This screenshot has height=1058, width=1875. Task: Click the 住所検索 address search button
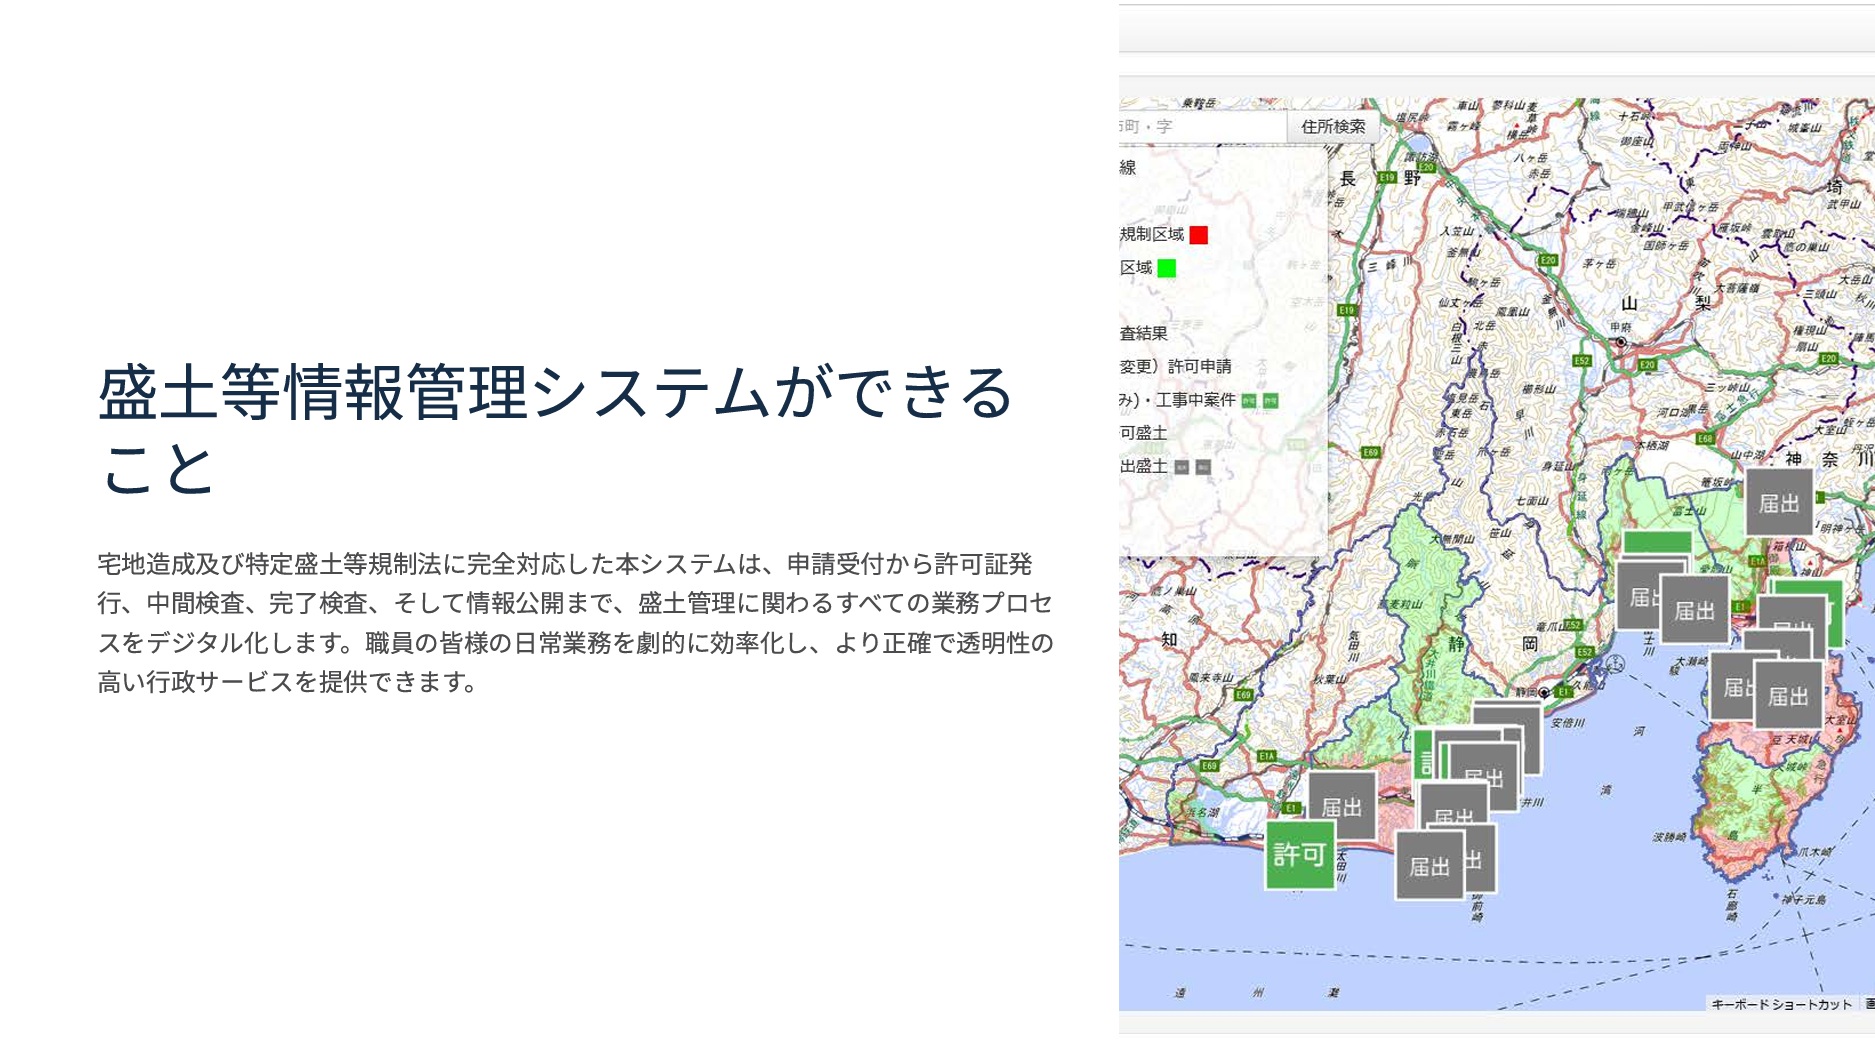tap(1332, 127)
